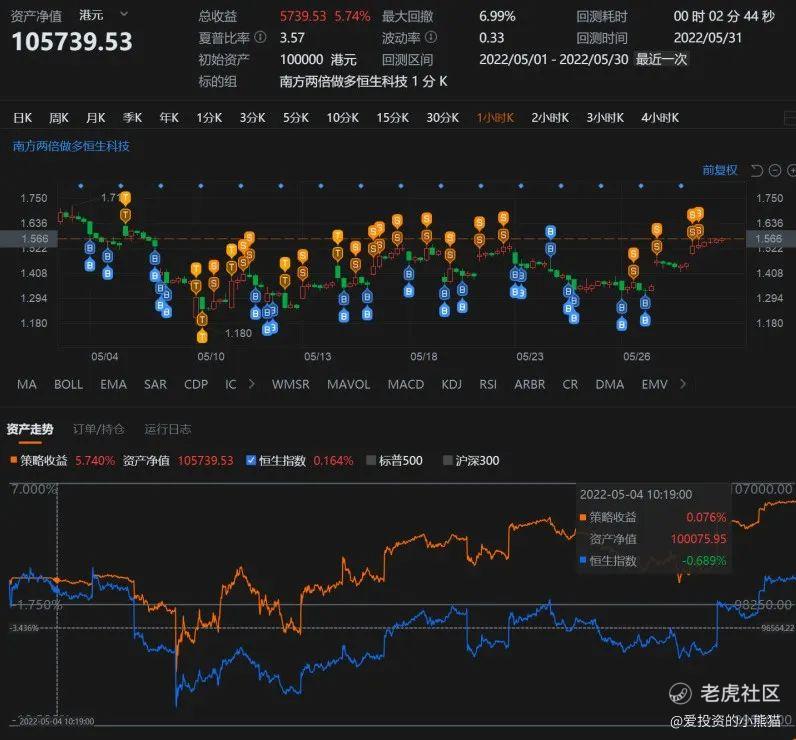Click the undo/reset chart icon
Image resolution: width=796 pixels, height=740 pixels.
757,171
